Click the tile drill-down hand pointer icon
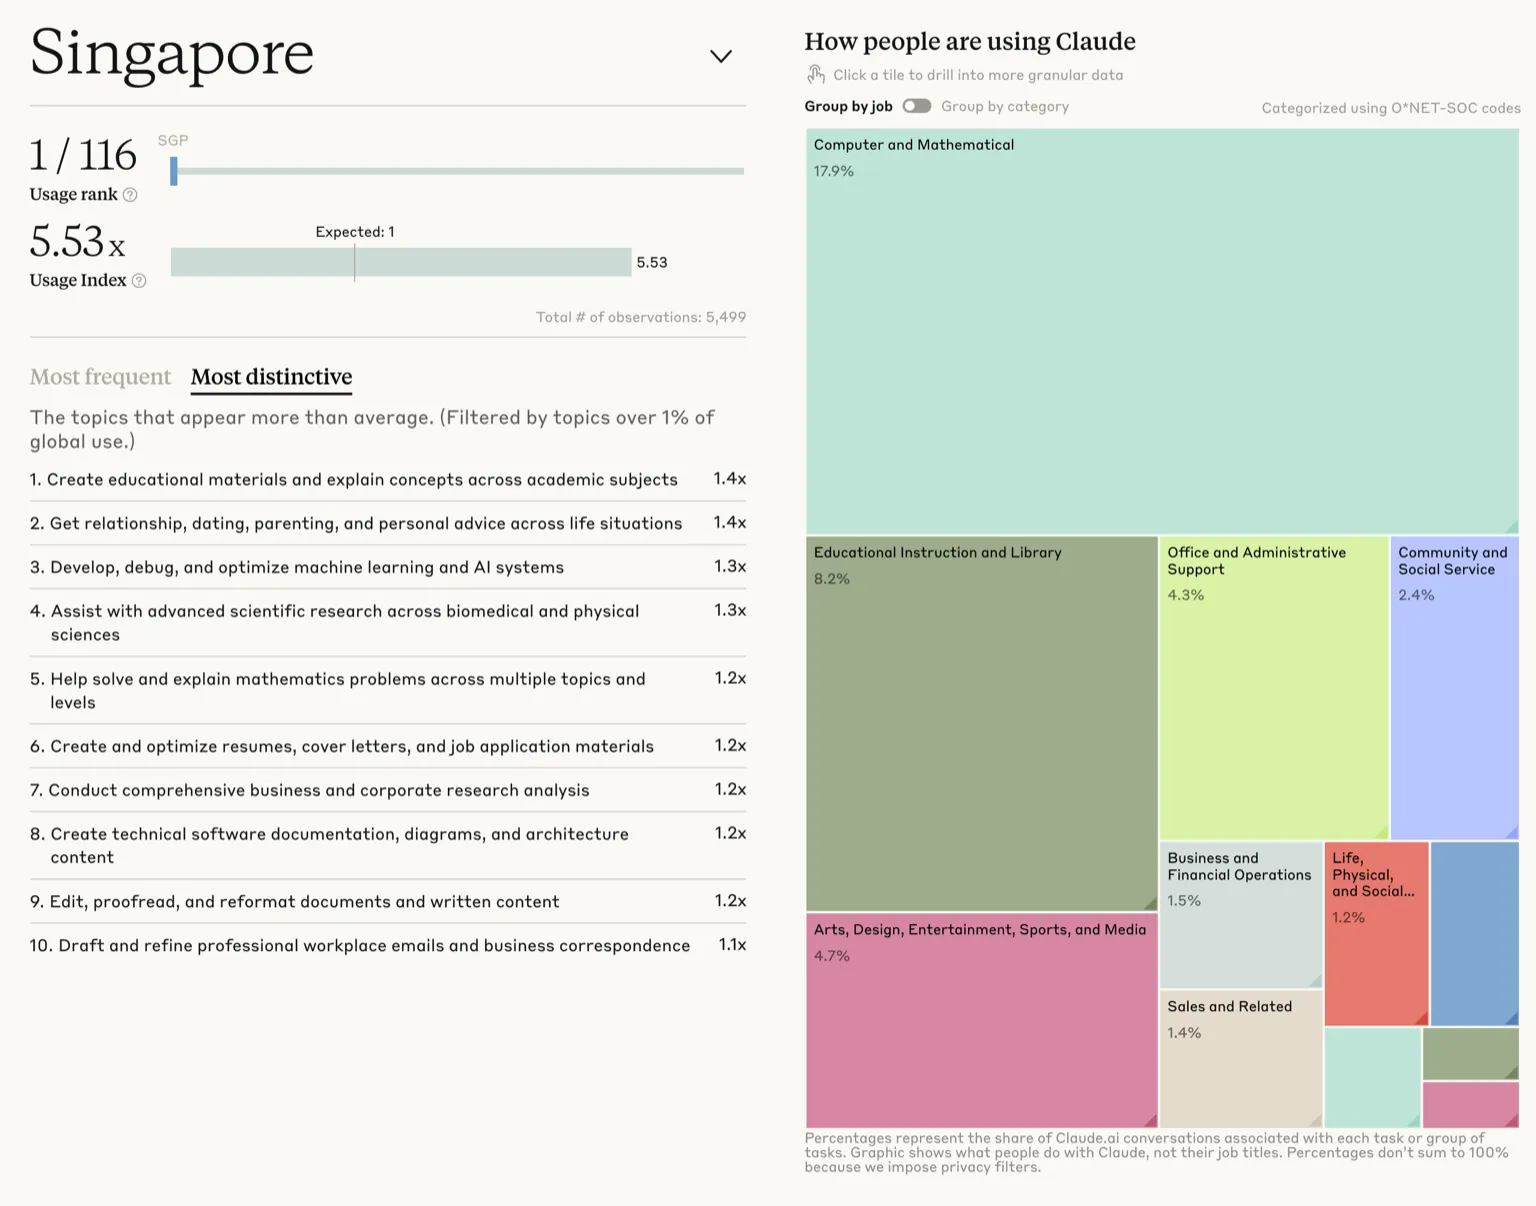 tap(816, 75)
